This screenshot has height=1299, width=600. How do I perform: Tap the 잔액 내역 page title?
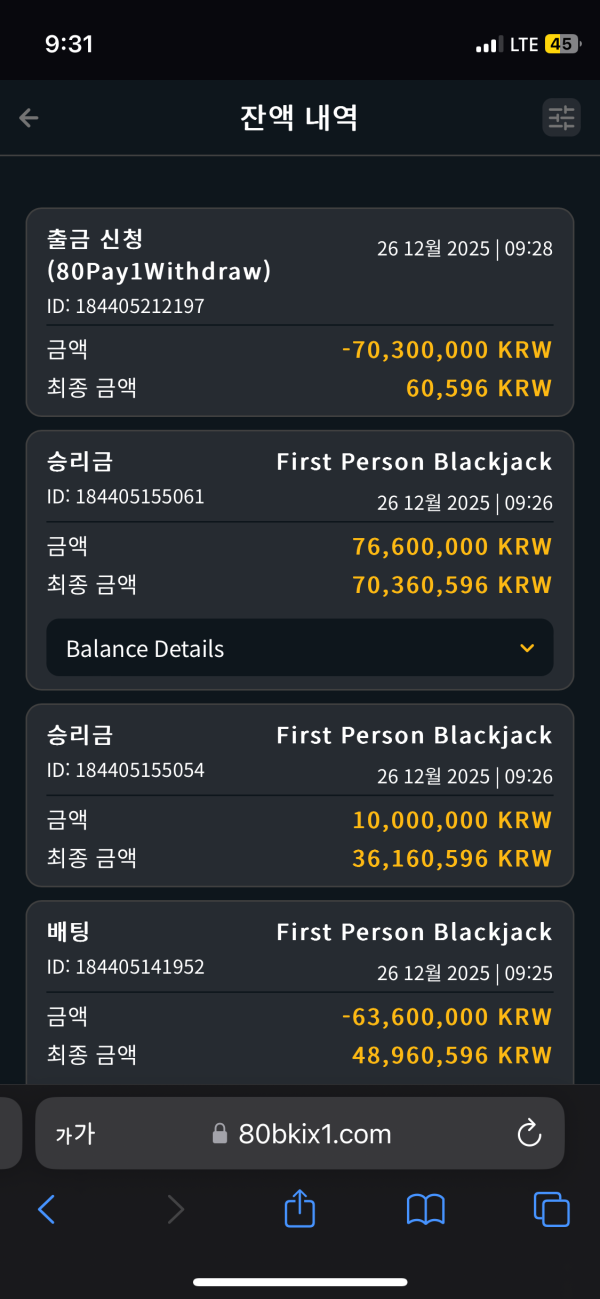299,118
